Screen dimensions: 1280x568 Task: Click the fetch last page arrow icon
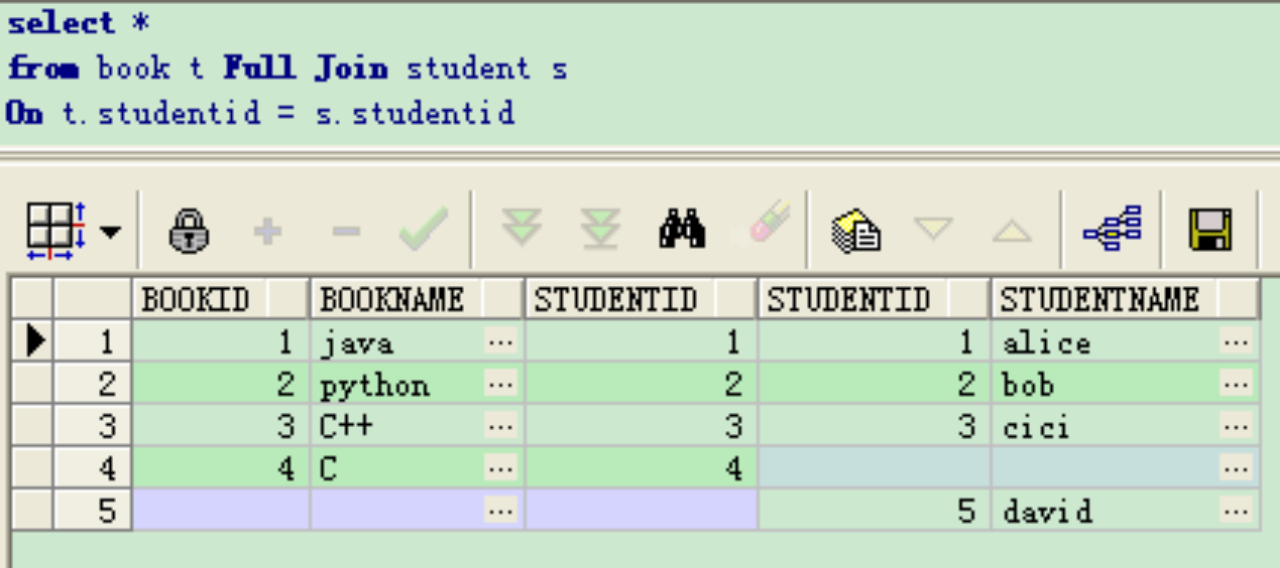click(x=600, y=229)
